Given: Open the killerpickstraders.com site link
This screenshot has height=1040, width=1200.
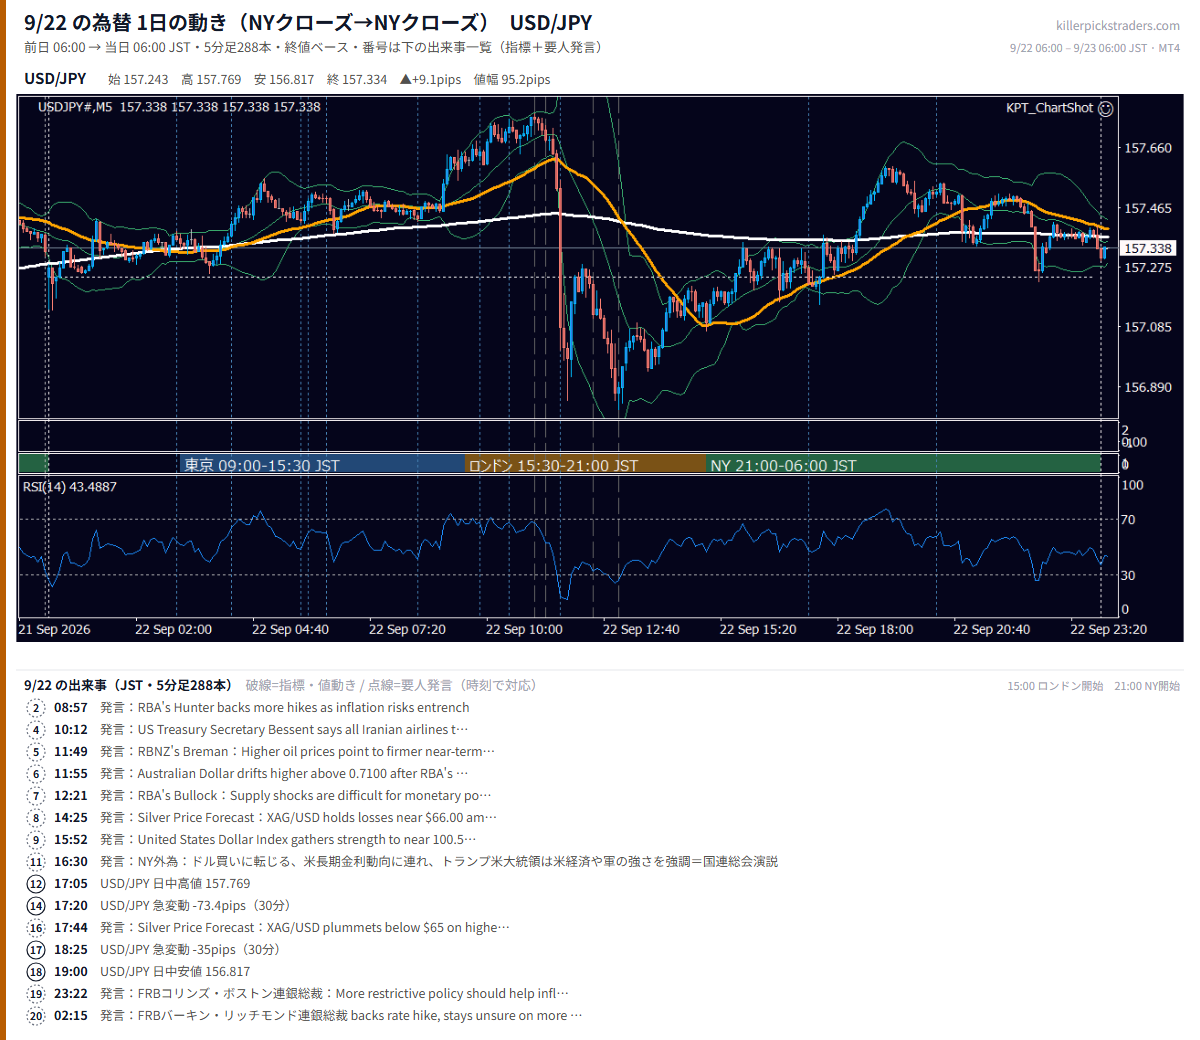Looking at the screenshot, I should (x=1118, y=26).
